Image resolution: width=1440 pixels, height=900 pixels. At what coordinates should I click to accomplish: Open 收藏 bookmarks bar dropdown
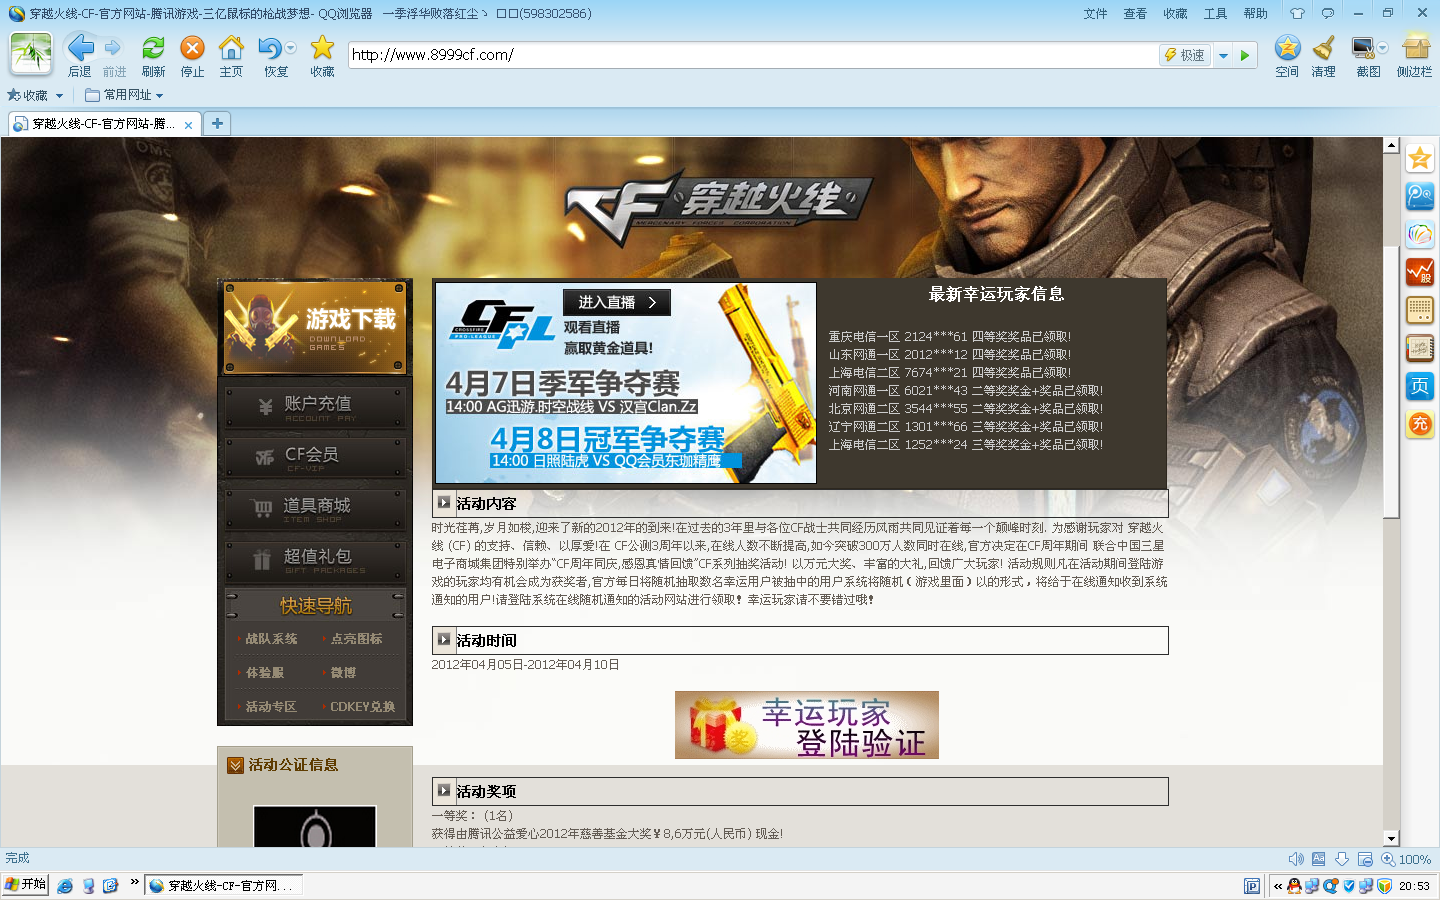35,95
